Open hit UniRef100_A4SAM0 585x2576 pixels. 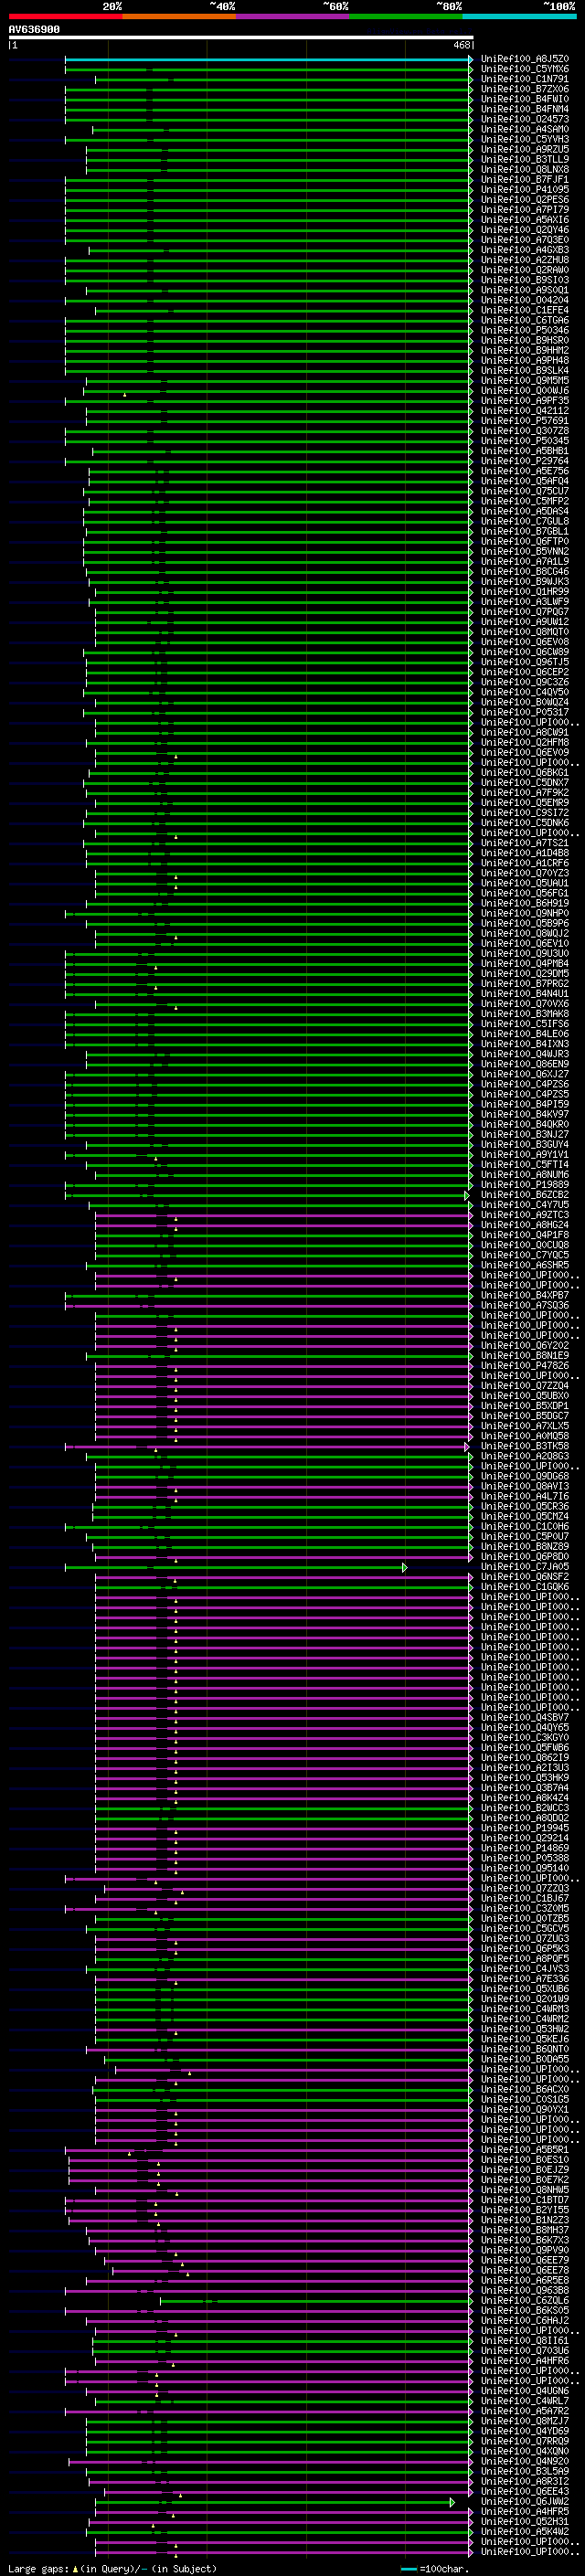pos(524,129)
